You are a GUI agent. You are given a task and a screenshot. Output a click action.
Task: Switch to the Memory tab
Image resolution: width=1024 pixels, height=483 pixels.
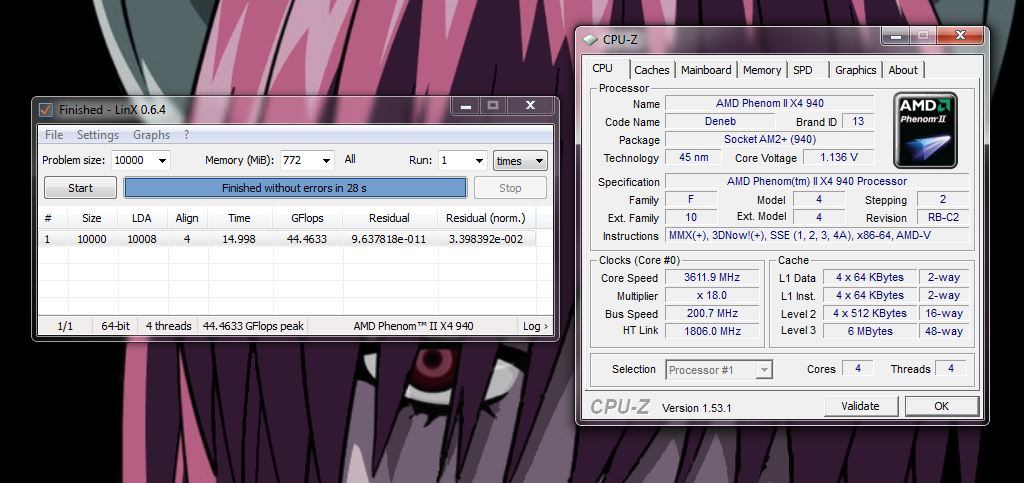pos(761,70)
